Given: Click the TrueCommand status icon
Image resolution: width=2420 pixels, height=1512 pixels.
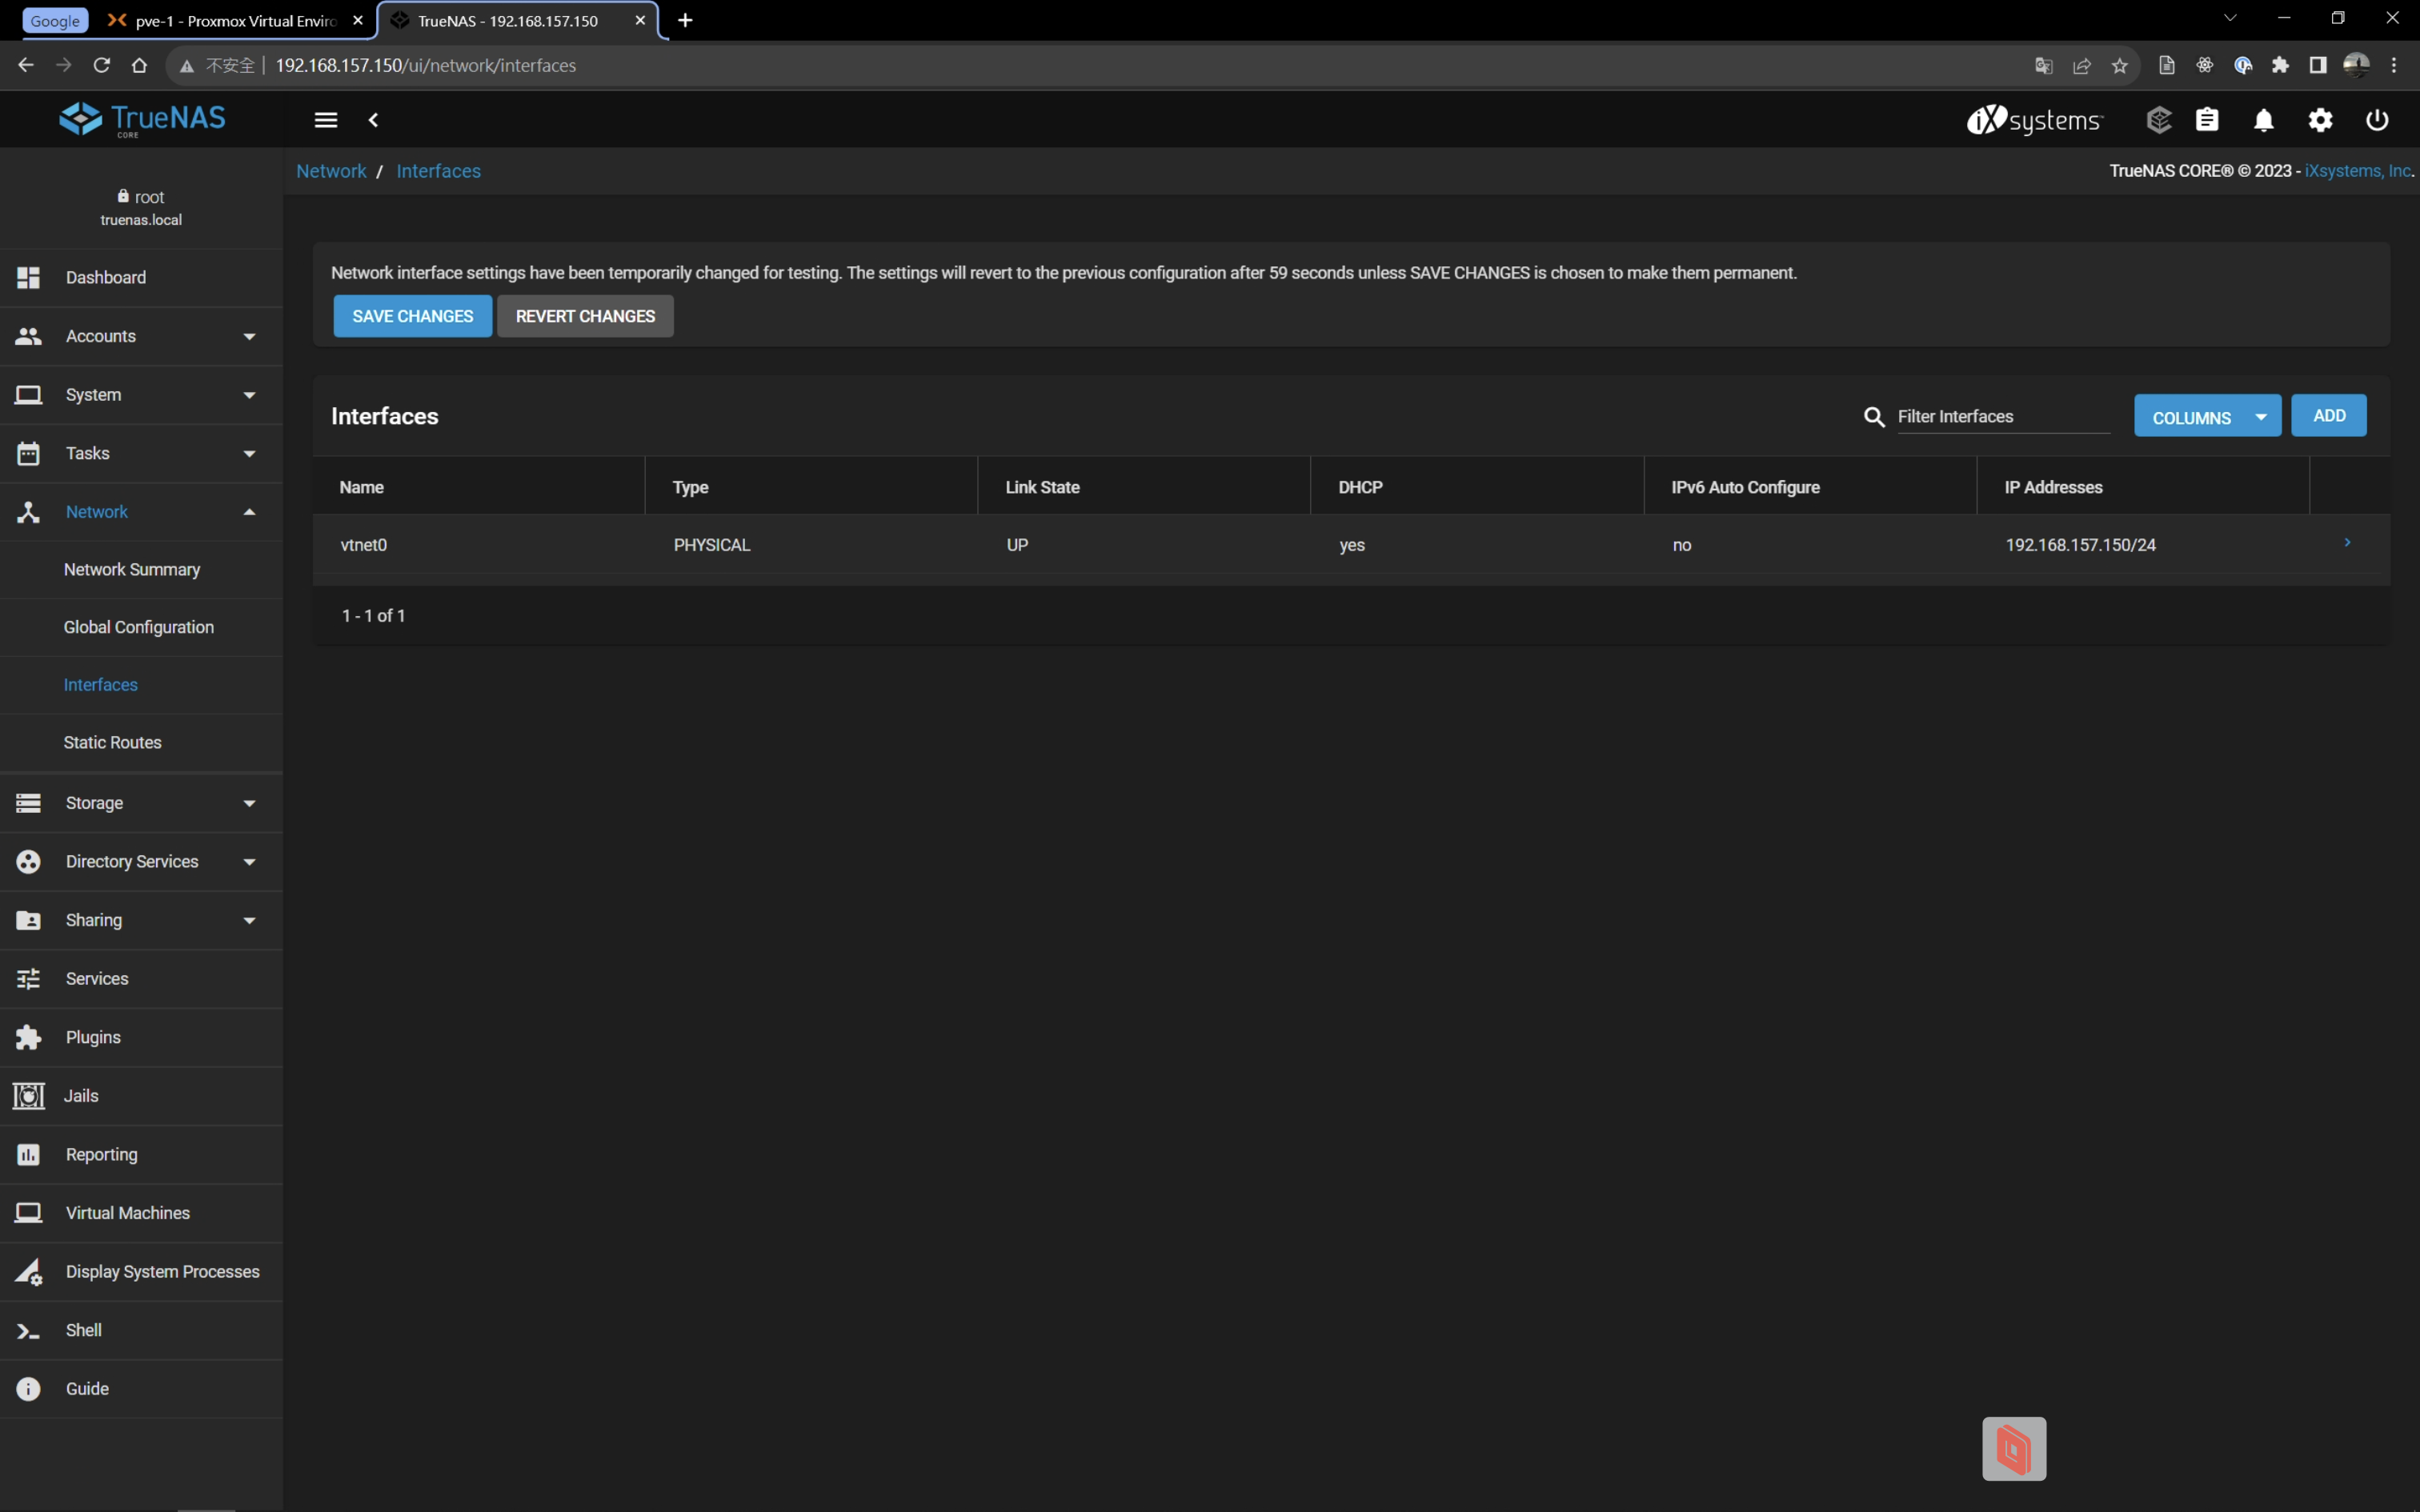Looking at the screenshot, I should click(2159, 120).
